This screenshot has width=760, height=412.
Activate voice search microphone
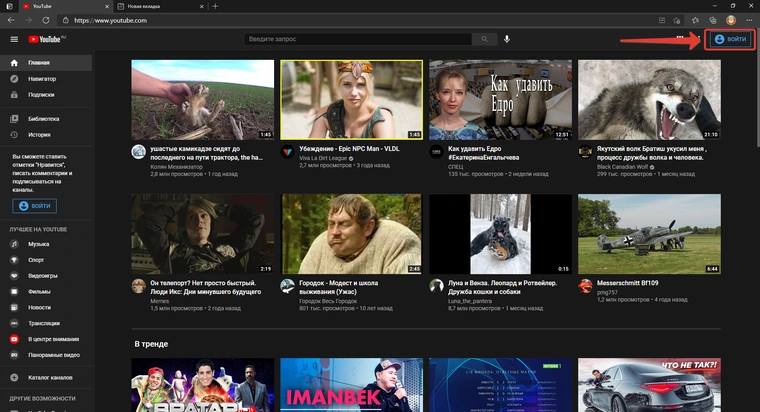(x=507, y=39)
